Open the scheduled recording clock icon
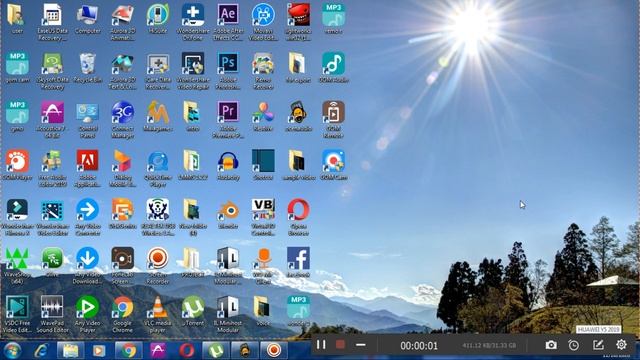Screen dimensions: 640x360 point(573,345)
